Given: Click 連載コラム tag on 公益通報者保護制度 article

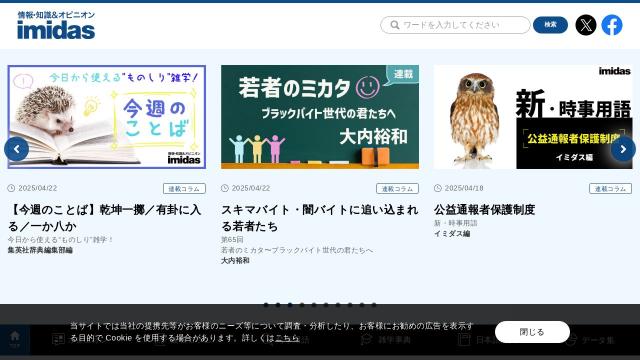Looking at the screenshot, I should point(610,189).
